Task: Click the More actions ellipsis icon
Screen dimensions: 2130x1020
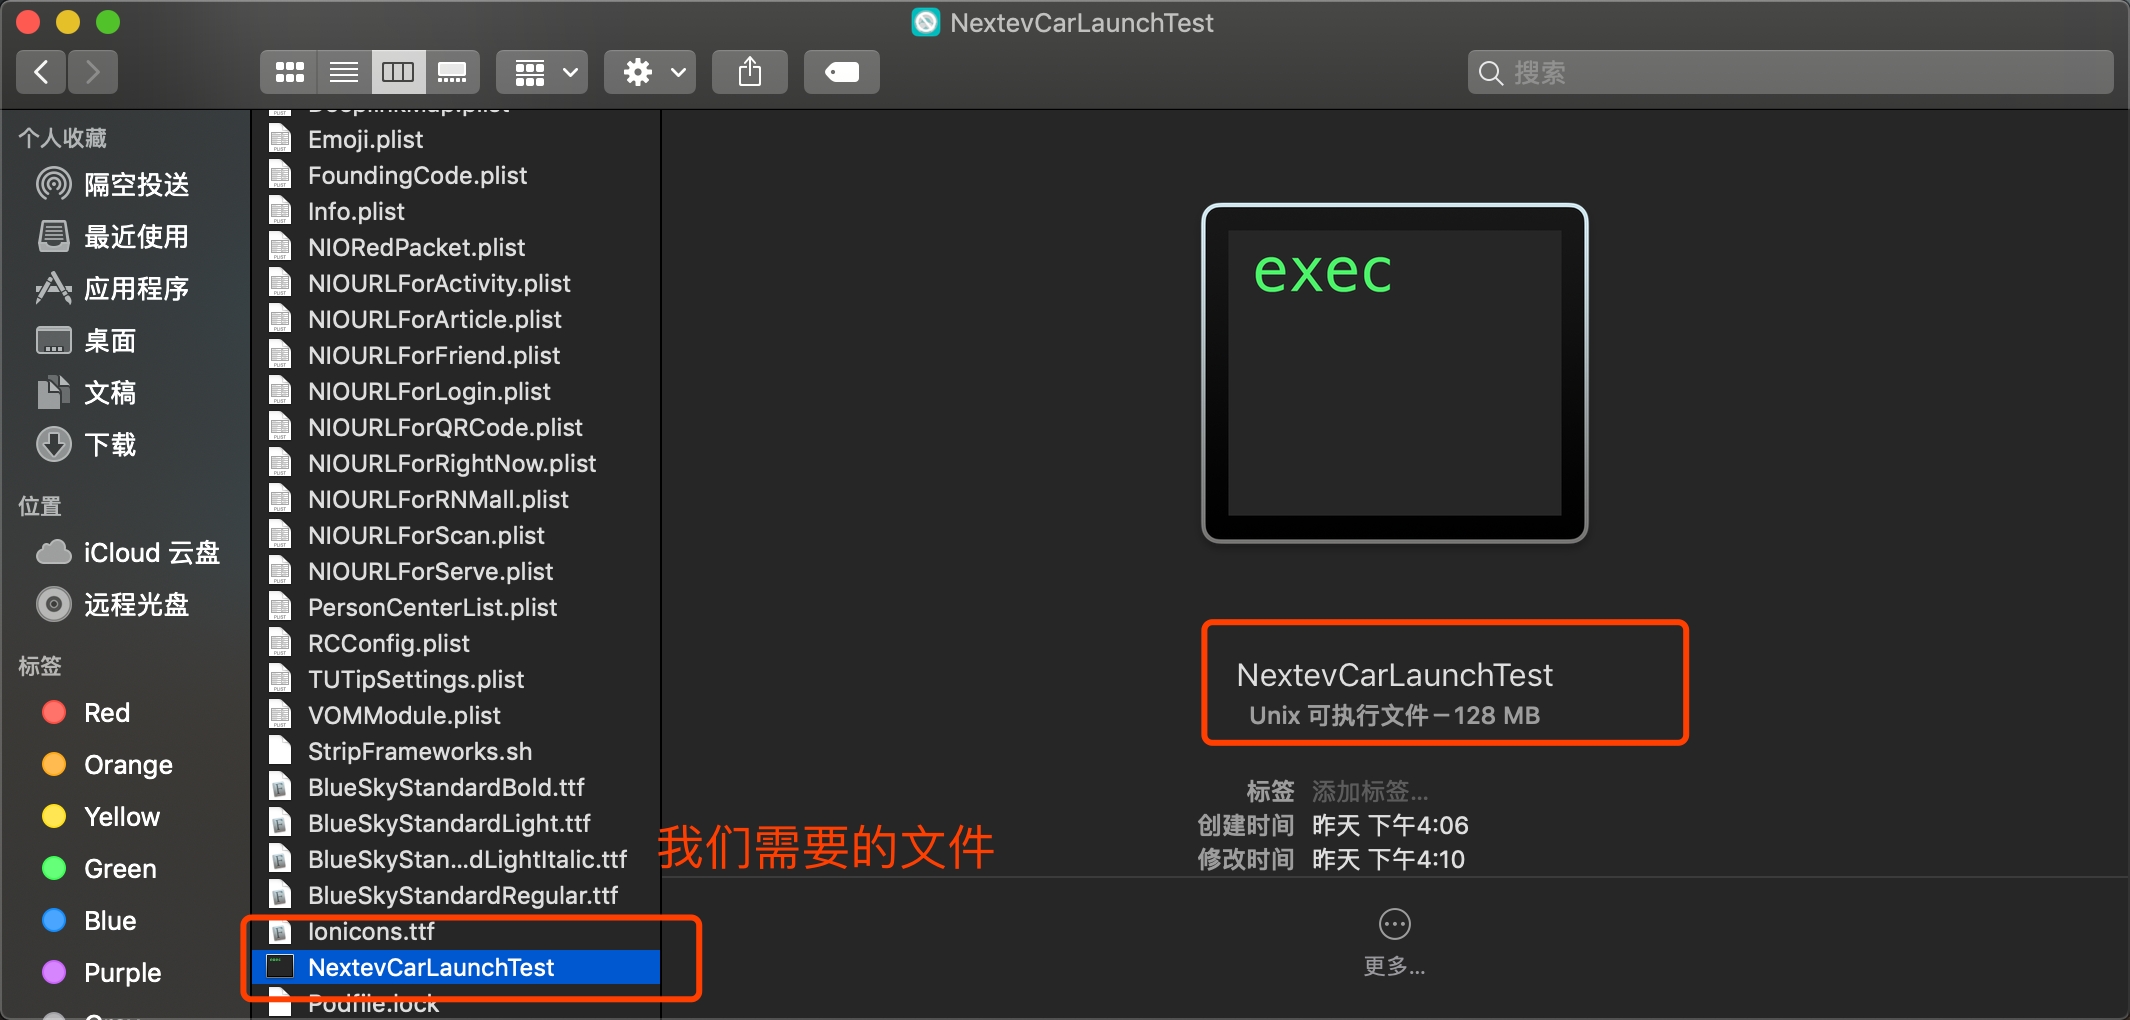Action: click(x=1394, y=925)
